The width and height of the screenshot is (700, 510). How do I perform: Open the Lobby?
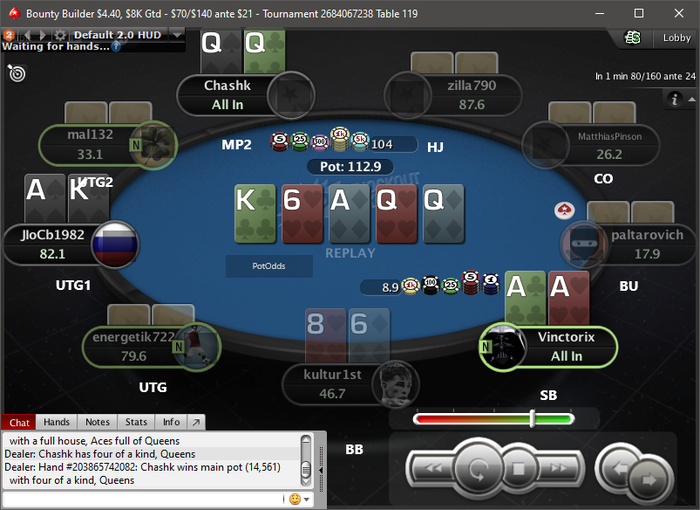point(676,38)
